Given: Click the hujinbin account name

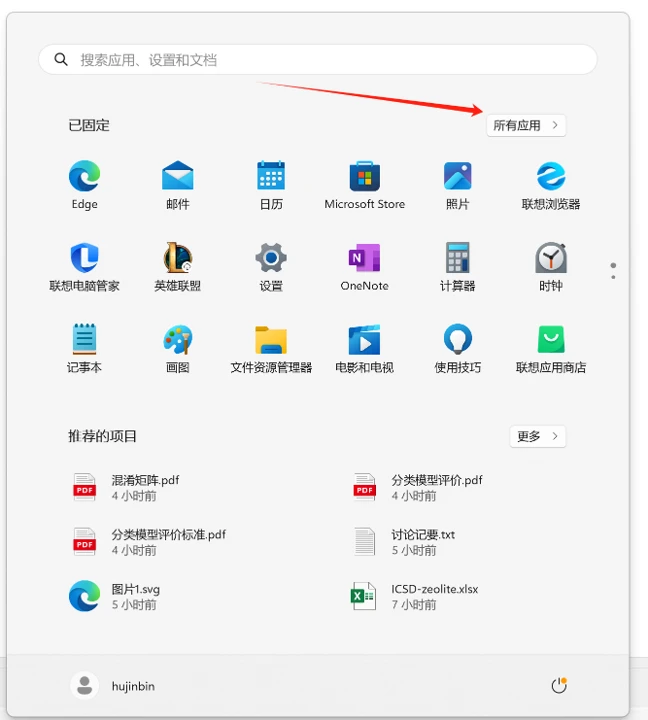Looking at the screenshot, I should pyautogui.click(x=133, y=686).
